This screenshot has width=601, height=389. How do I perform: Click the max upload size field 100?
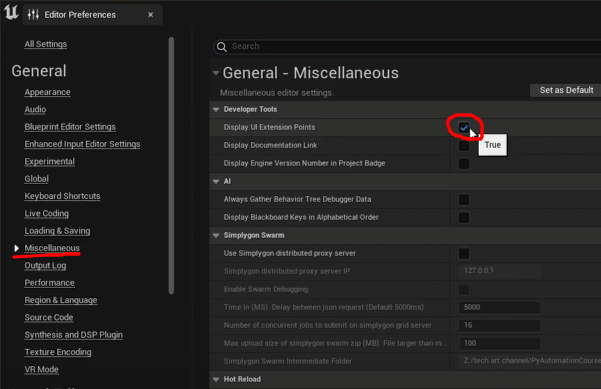(x=499, y=343)
